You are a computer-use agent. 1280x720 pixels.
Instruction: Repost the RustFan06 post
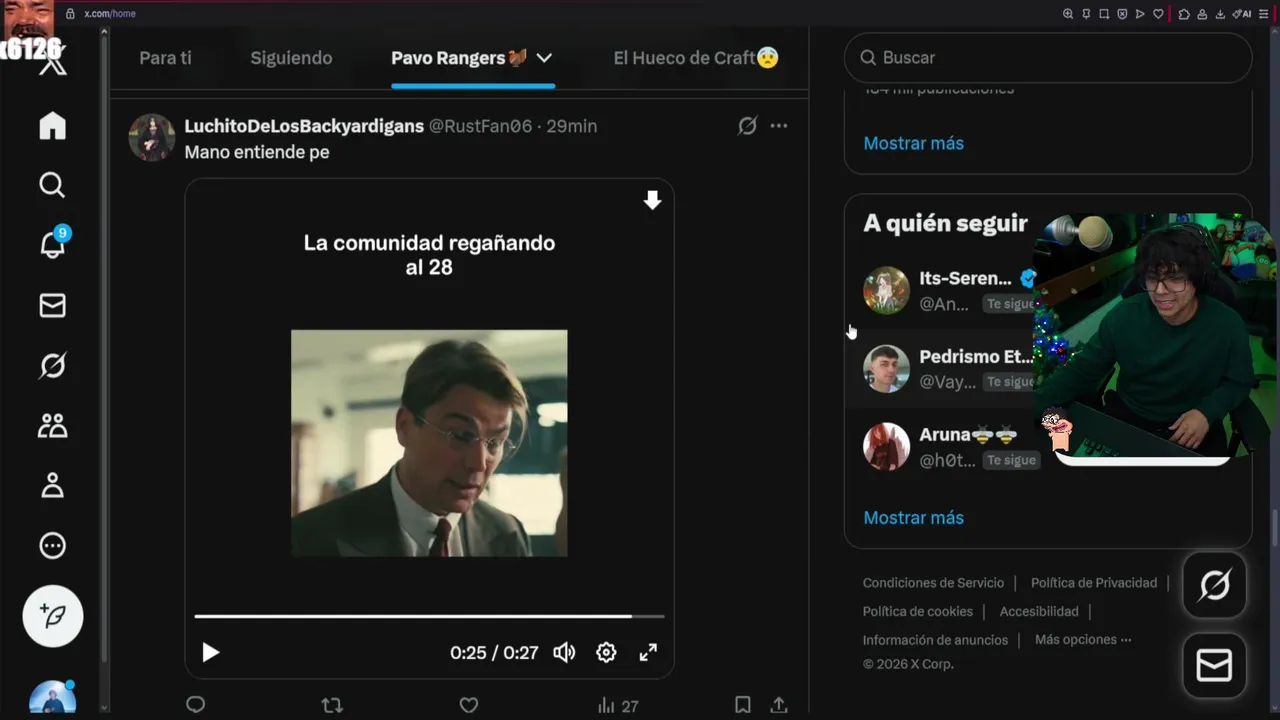[x=332, y=705]
